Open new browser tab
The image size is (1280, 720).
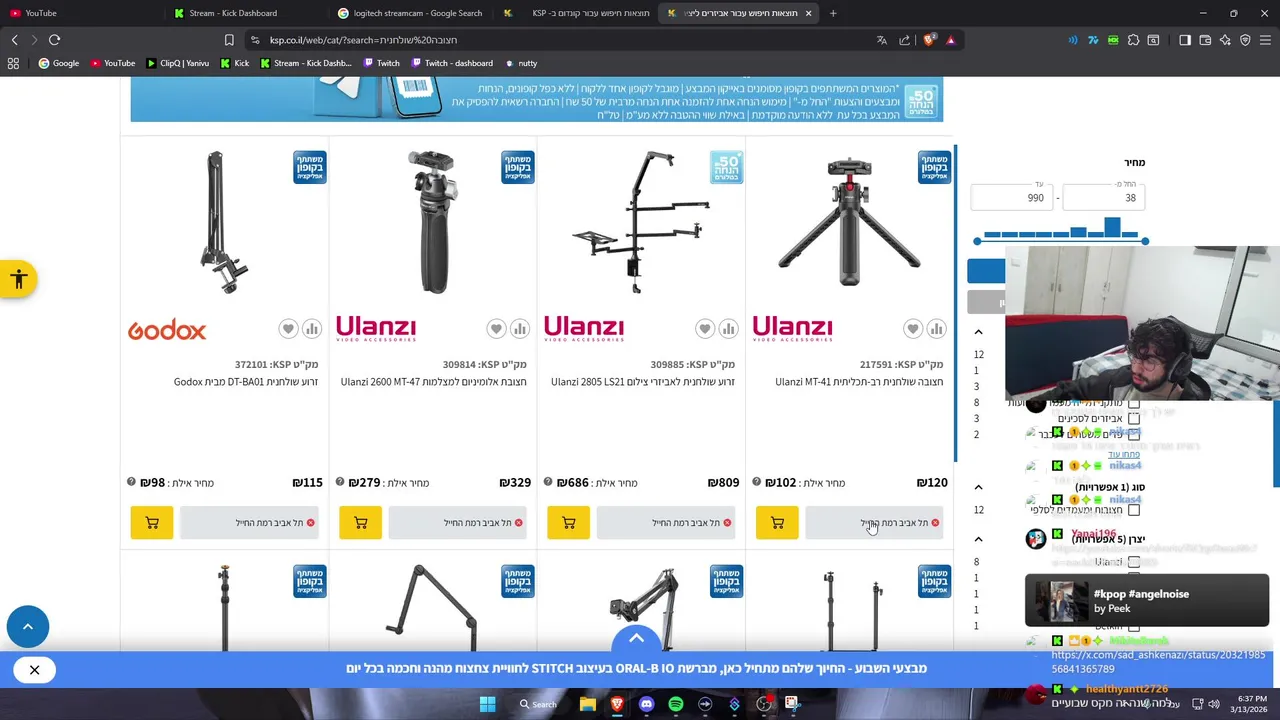(x=833, y=13)
